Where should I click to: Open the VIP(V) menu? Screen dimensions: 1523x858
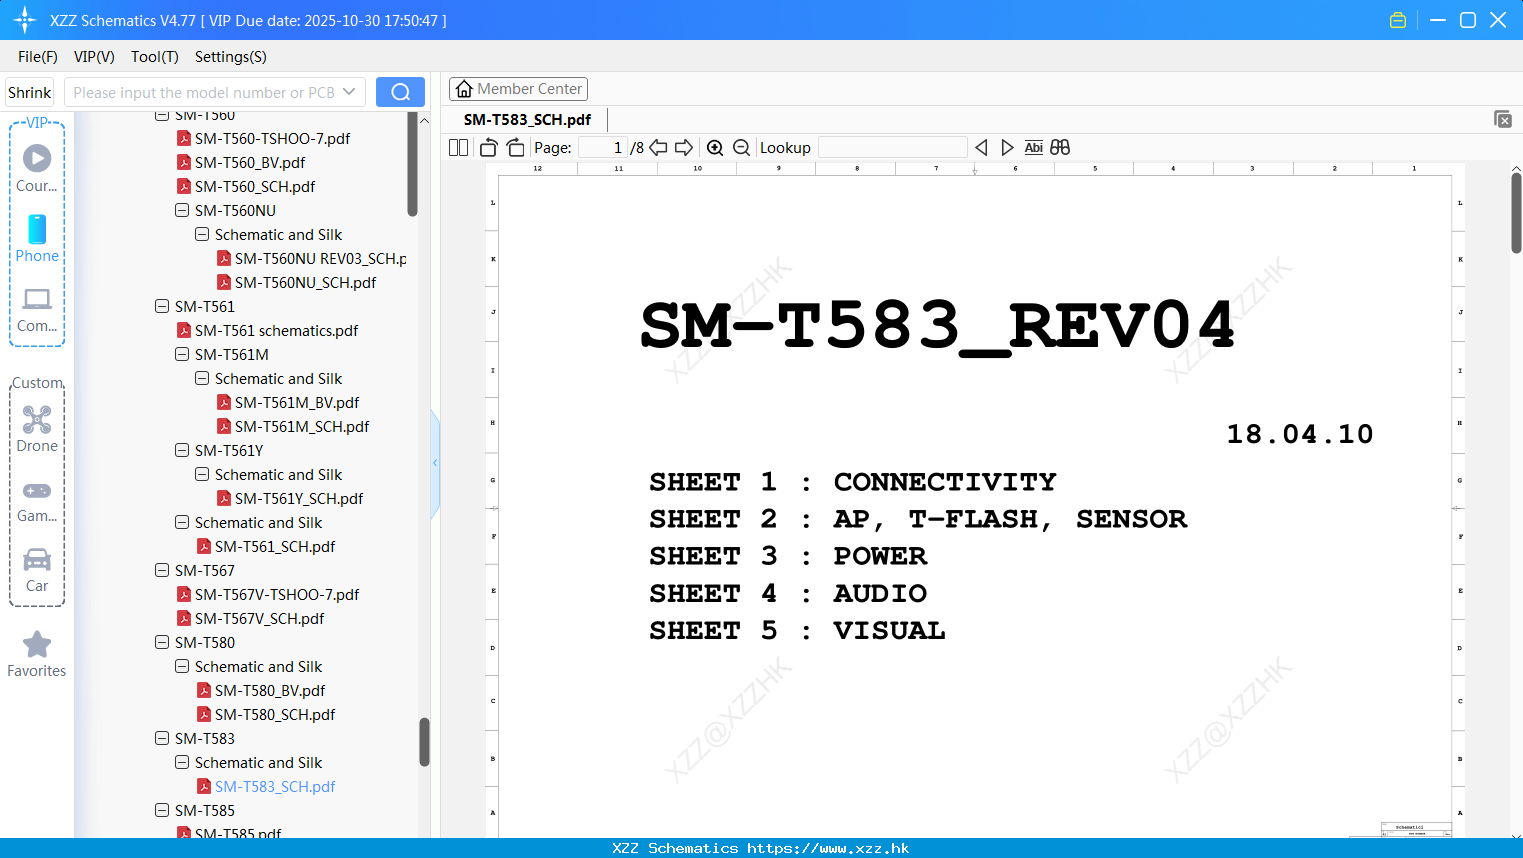click(94, 56)
